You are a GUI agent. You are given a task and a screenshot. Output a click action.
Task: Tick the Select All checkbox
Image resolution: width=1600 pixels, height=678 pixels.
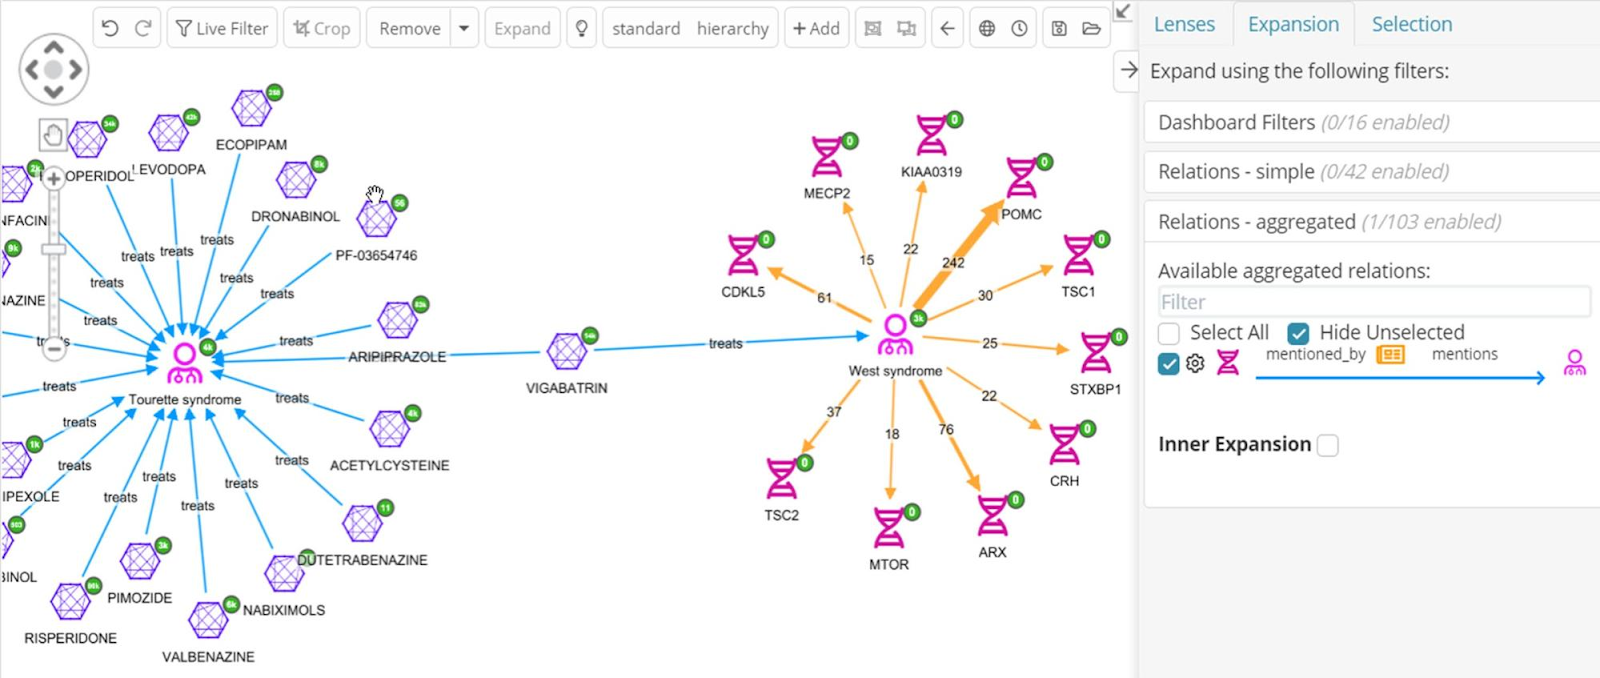[1169, 333]
